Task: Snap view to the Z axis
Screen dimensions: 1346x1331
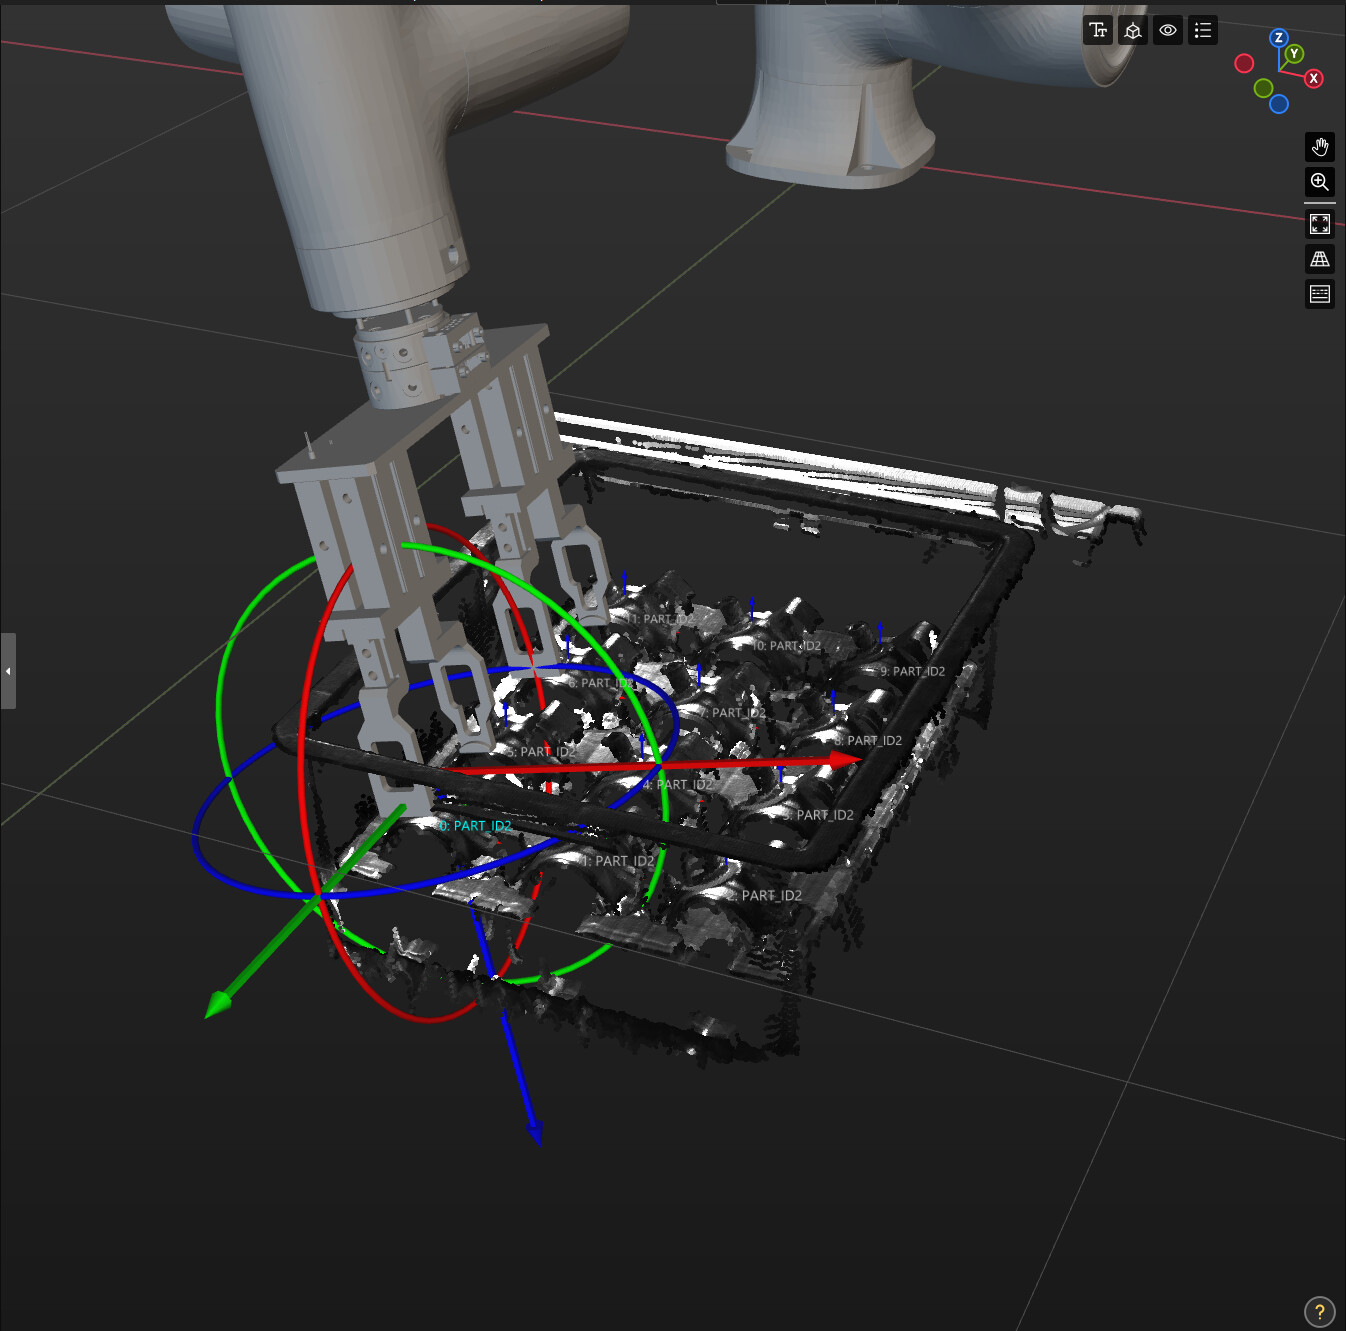Action: 1278,38
